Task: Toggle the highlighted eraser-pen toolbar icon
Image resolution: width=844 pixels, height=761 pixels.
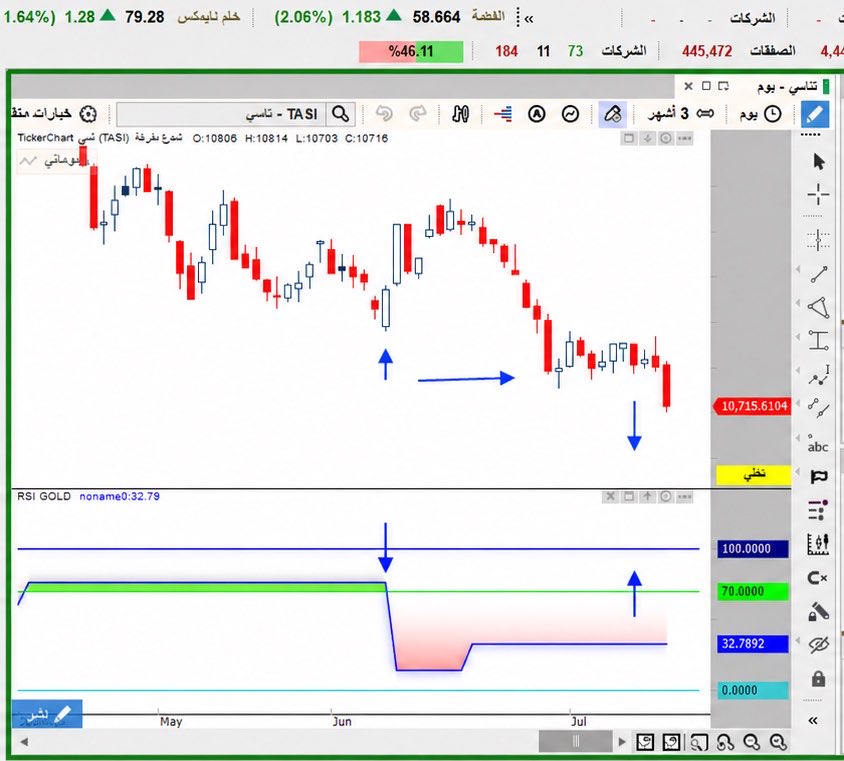Action: pyautogui.click(x=612, y=114)
